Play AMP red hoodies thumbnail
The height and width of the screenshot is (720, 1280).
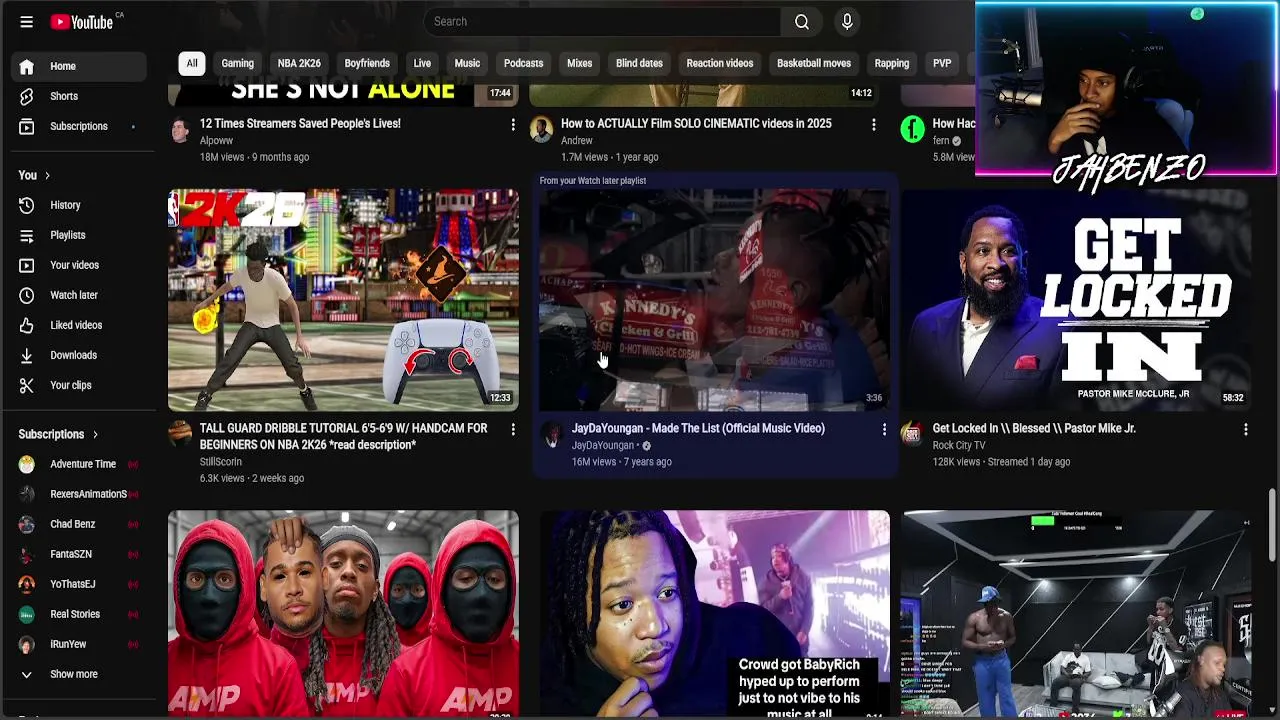pyautogui.click(x=343, y=614)
